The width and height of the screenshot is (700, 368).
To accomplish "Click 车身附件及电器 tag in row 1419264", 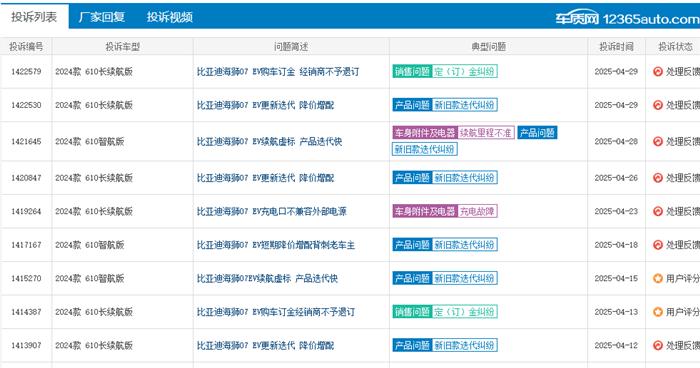I will point(425,211).
